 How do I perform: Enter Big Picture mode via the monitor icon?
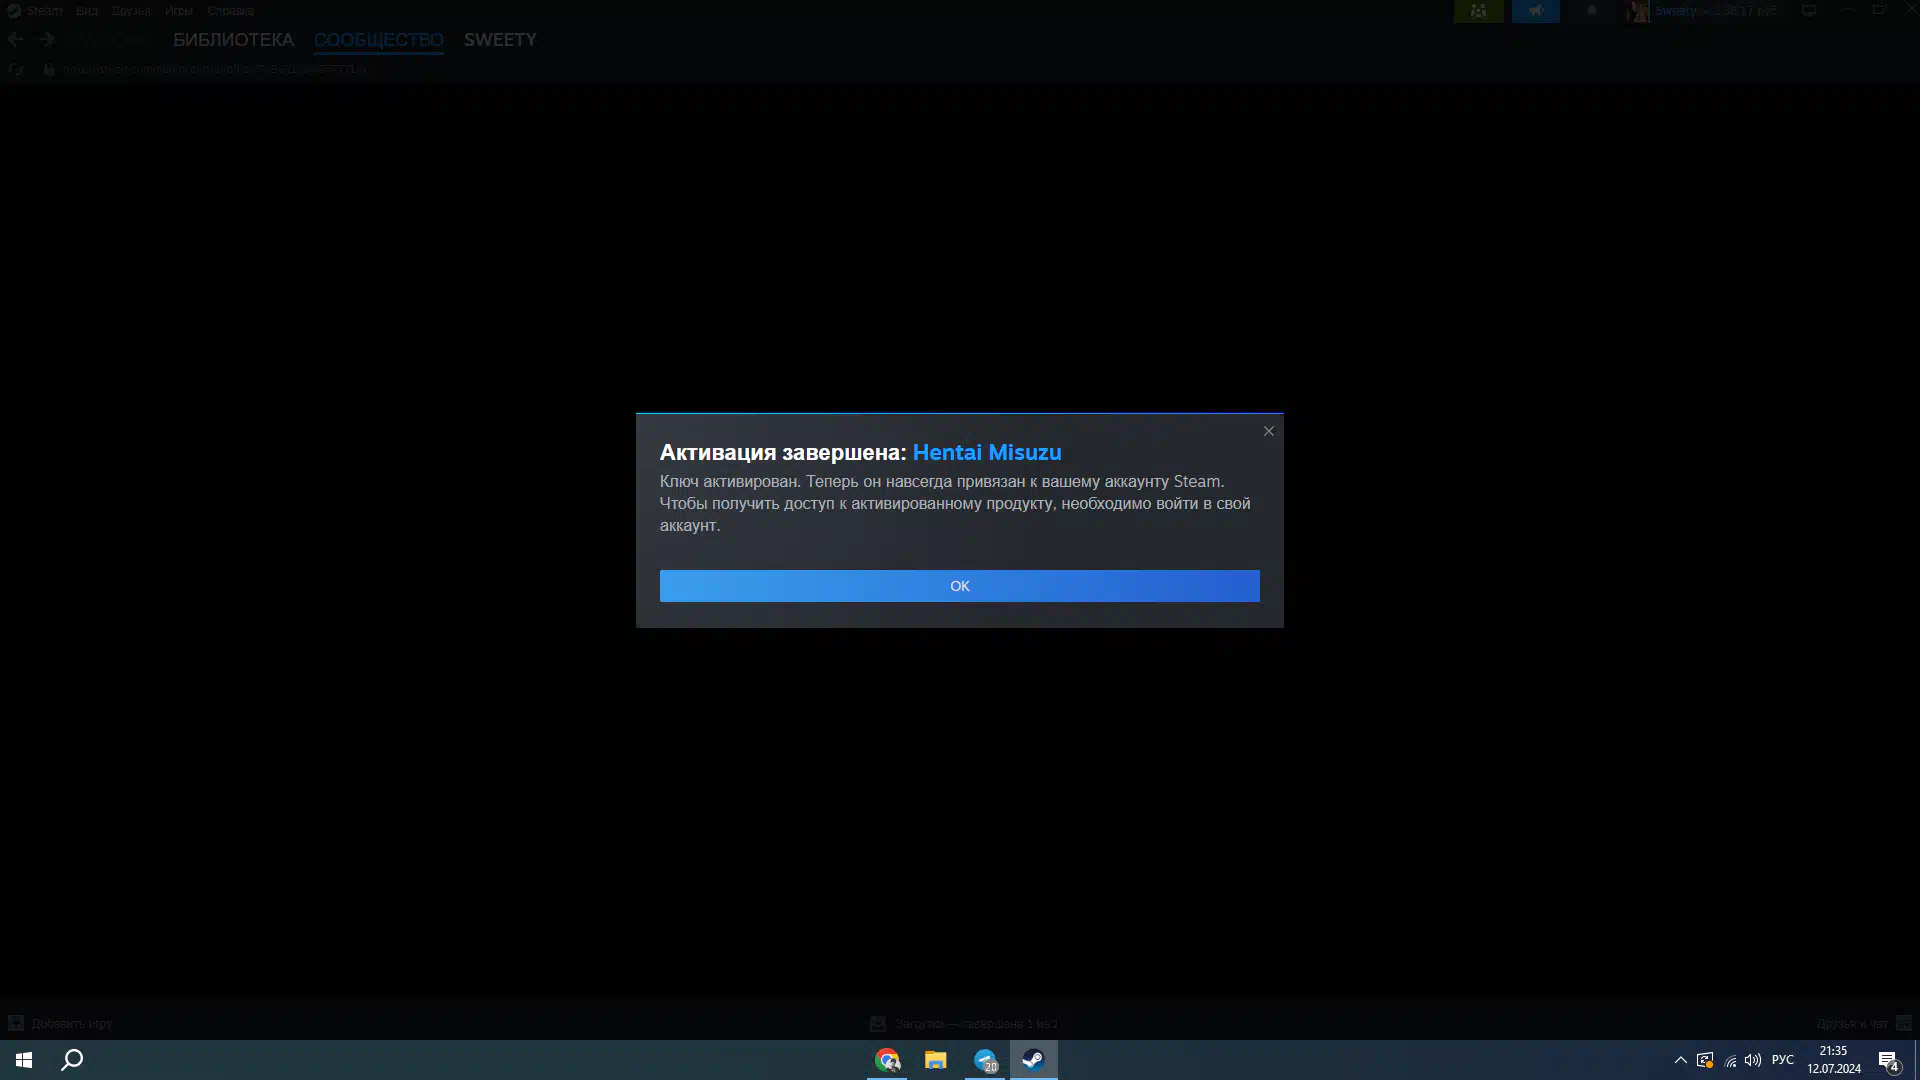1809,11
